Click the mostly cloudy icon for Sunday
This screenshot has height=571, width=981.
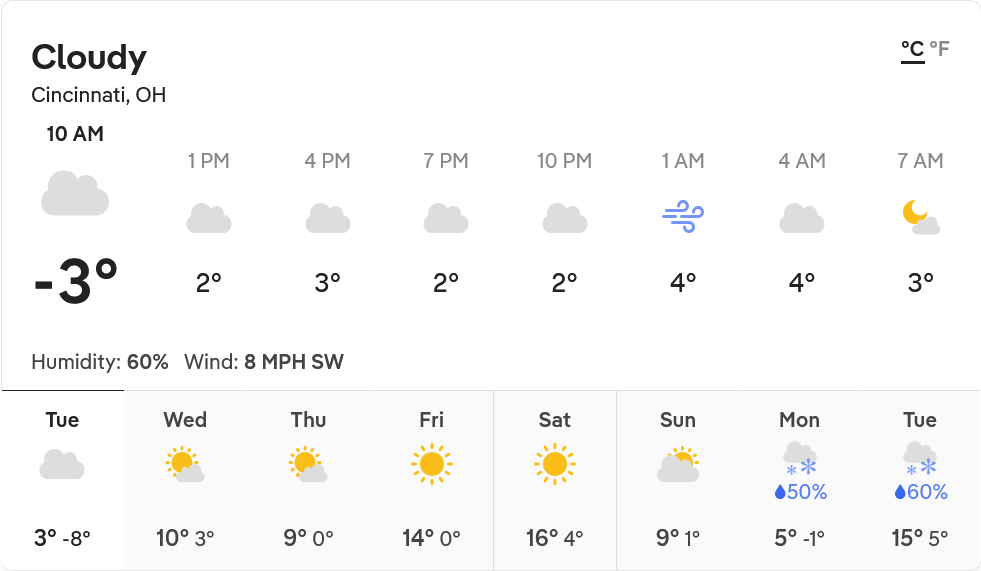[x=678, y=465]
